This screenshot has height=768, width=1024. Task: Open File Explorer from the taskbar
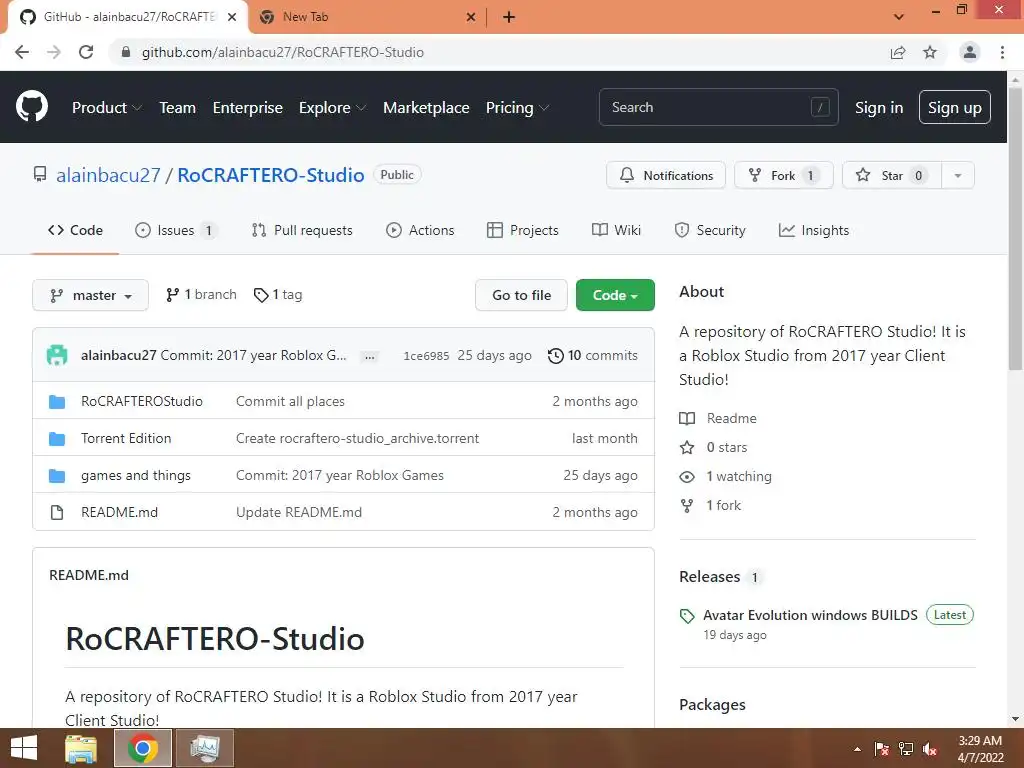(81, 748)
